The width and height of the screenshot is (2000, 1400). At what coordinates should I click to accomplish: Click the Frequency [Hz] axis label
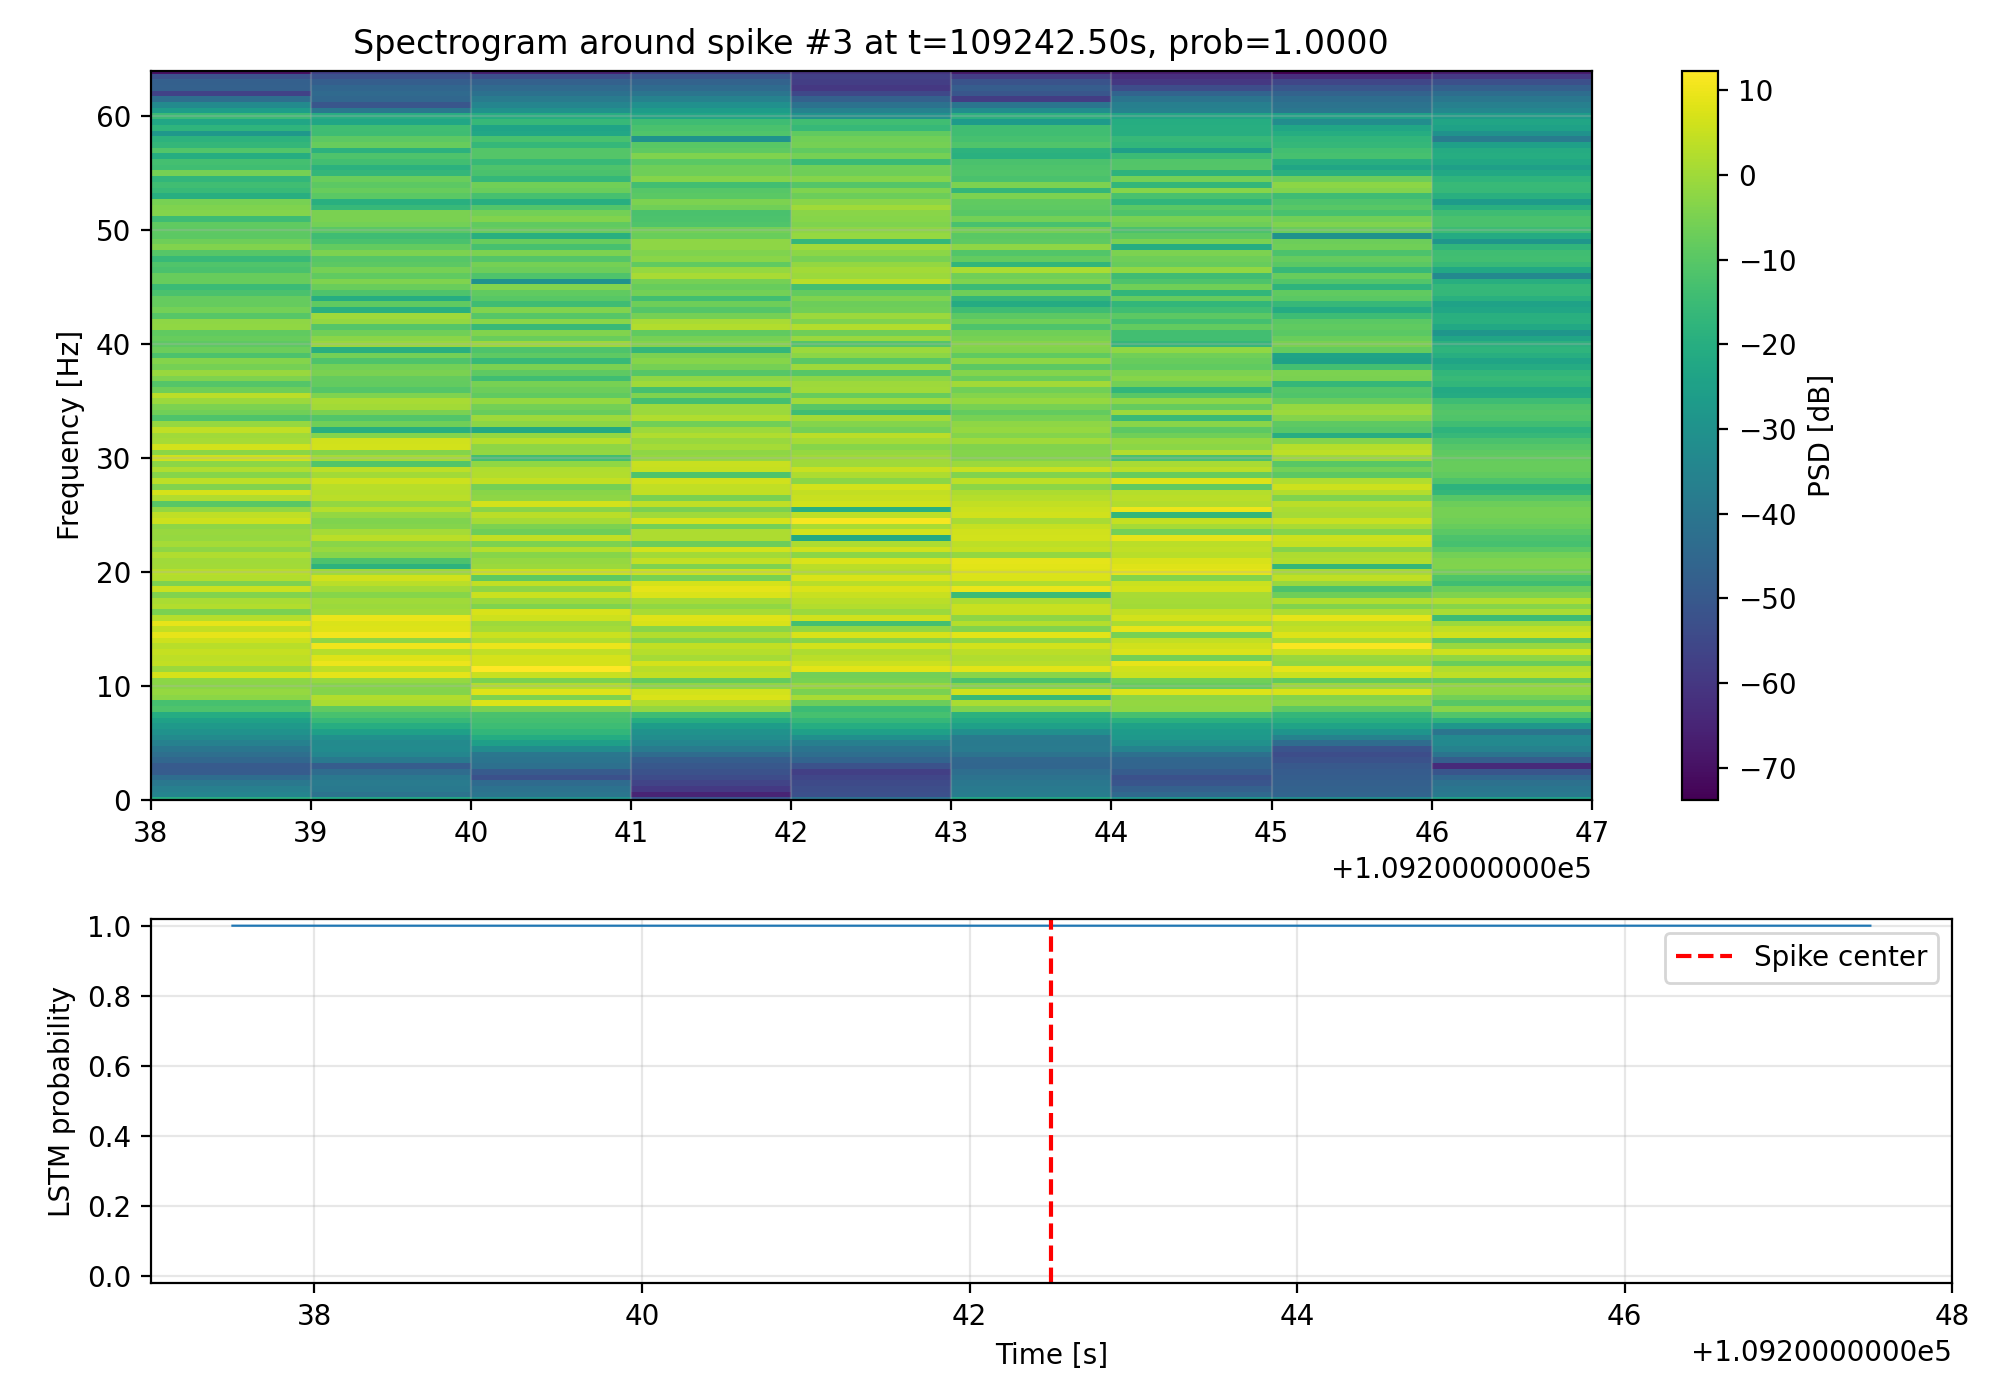tap(67, 436)
